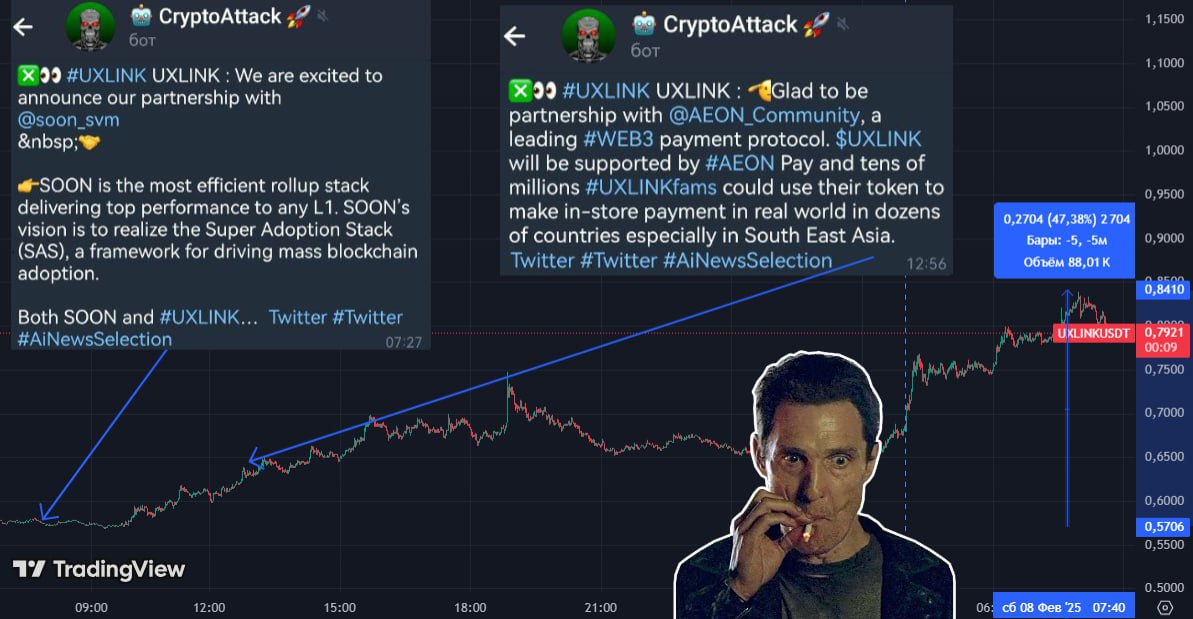This screenshot has width=1193, height=619.
Task: Click #AiNewsSelection hashtag in left message
Action: (94, 339)
